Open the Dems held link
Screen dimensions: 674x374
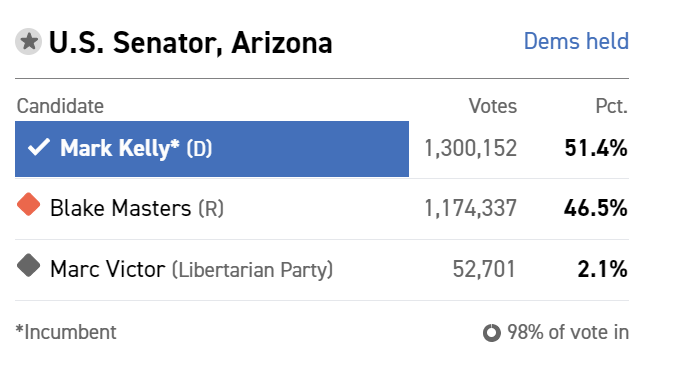[x=576, y=42]
